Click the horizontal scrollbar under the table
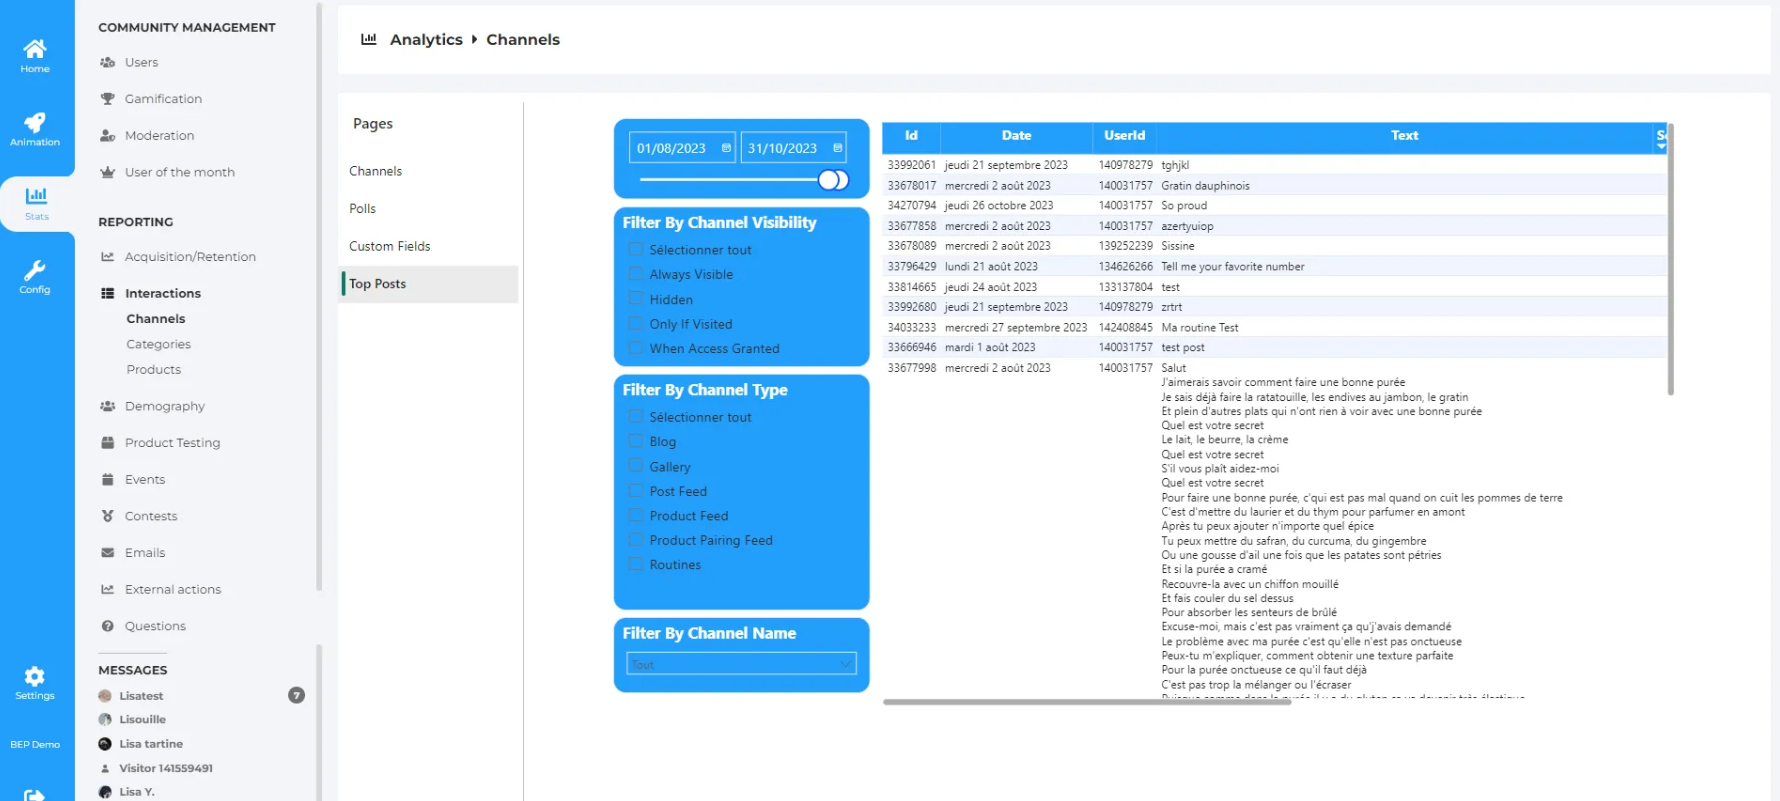 [x=1086, y=702]
